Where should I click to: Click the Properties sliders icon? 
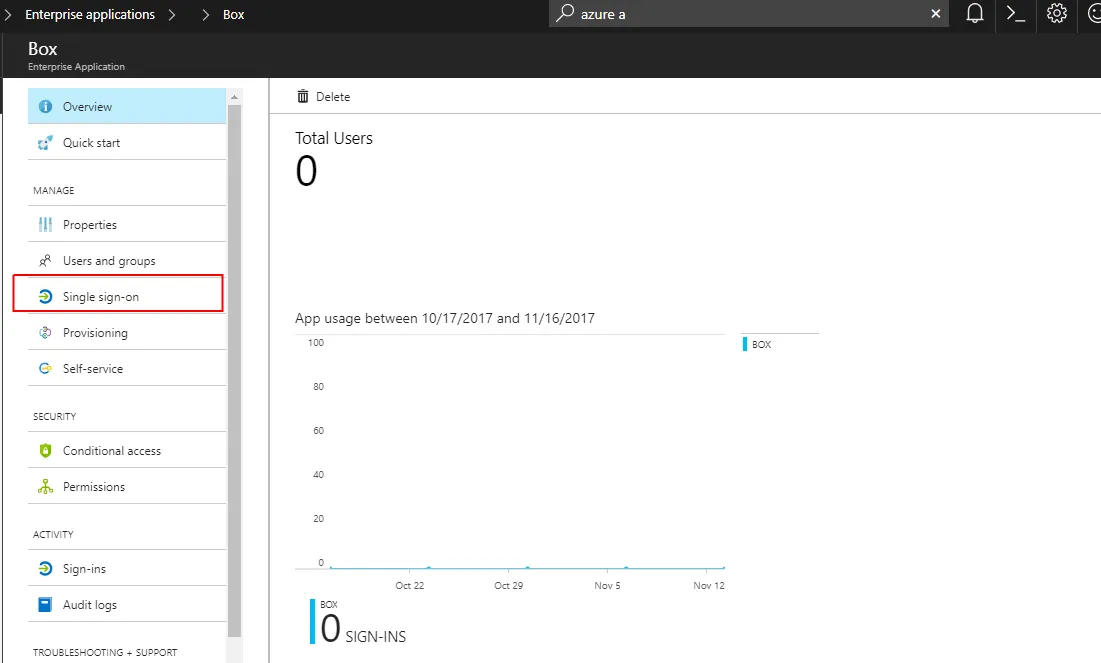point(45,225)
